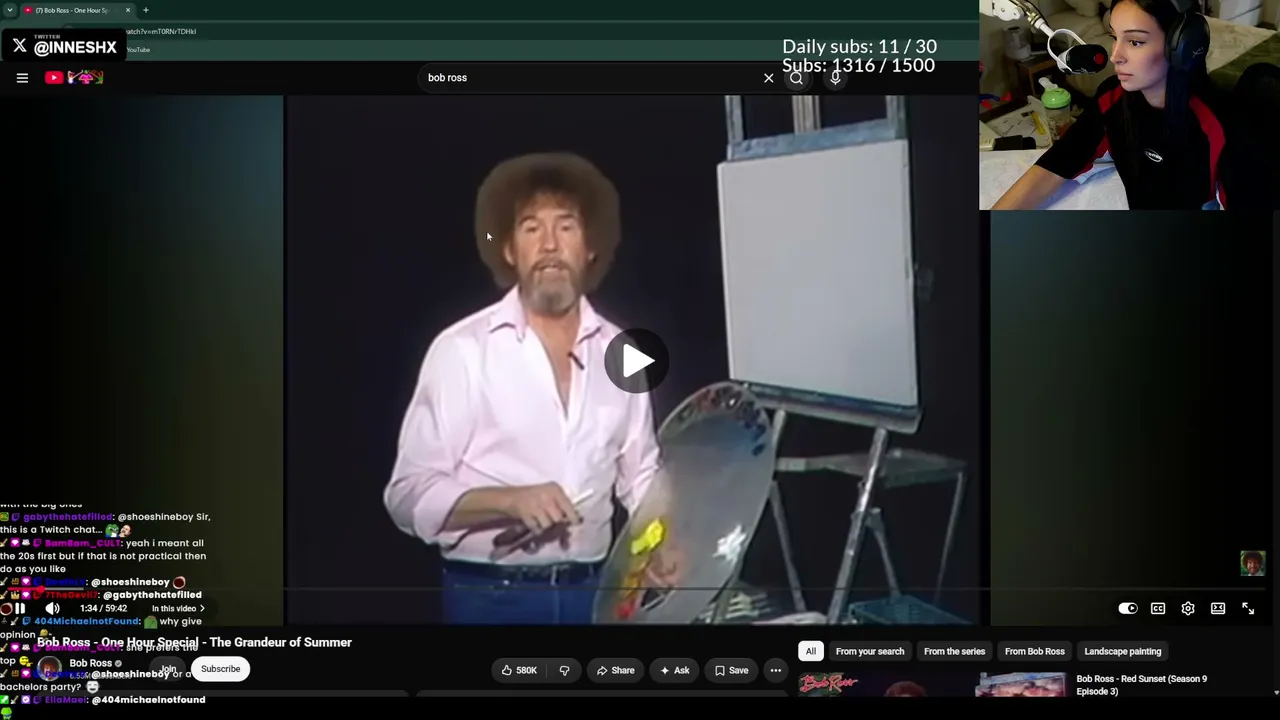Mute the video volume speaker icon
Viewport: 1280px width, 720px height.
pyautogui.click(x=52, y=608)
